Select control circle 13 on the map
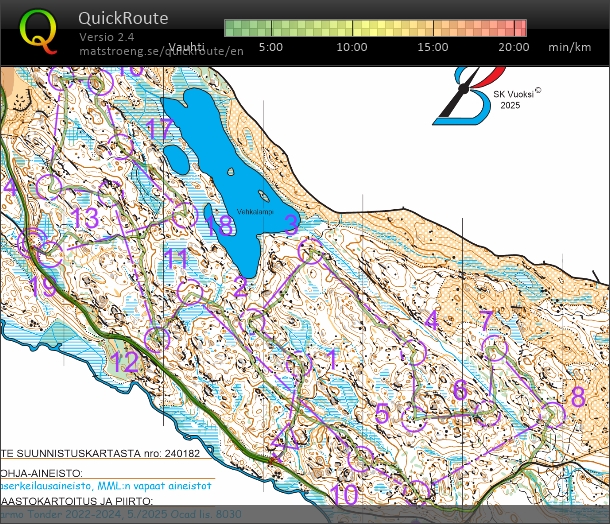The width and height of the screenshot is (610, 524). (x=50, y=187)
